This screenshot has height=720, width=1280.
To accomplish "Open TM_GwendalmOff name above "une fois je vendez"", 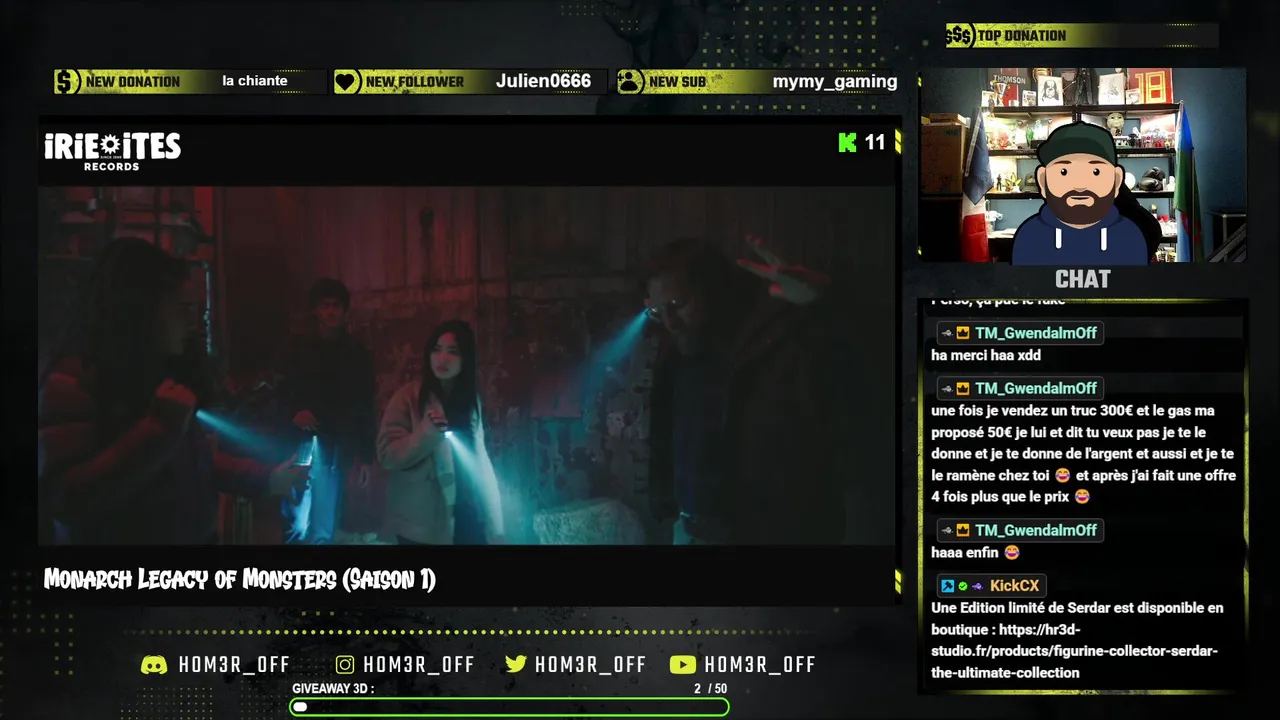I will click(x=1036, y=389).
